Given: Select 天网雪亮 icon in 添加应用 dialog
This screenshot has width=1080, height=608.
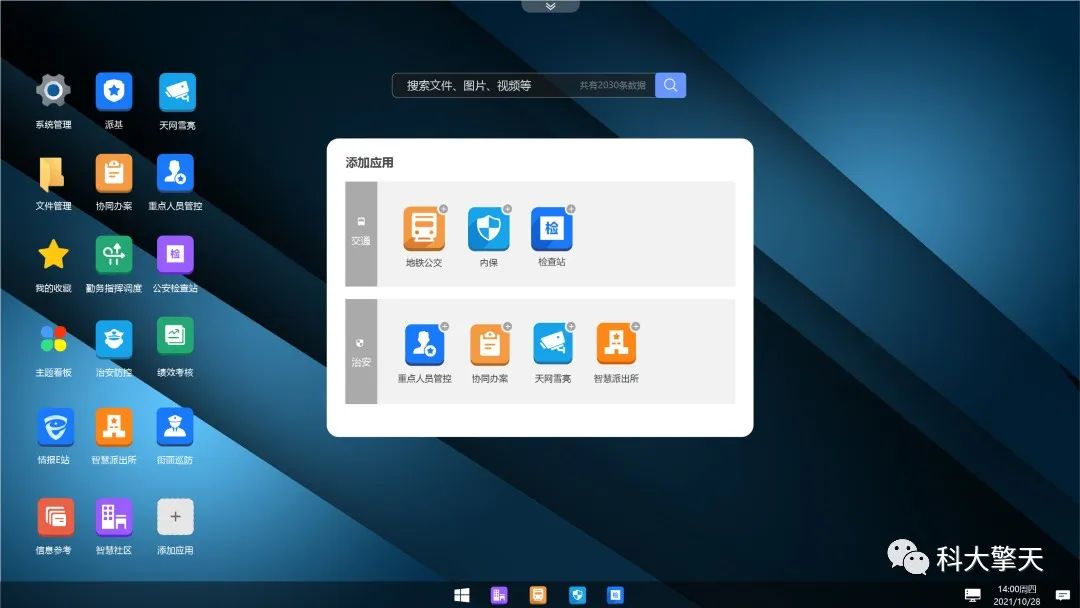Looking at the screenshot, I should 552,345.
